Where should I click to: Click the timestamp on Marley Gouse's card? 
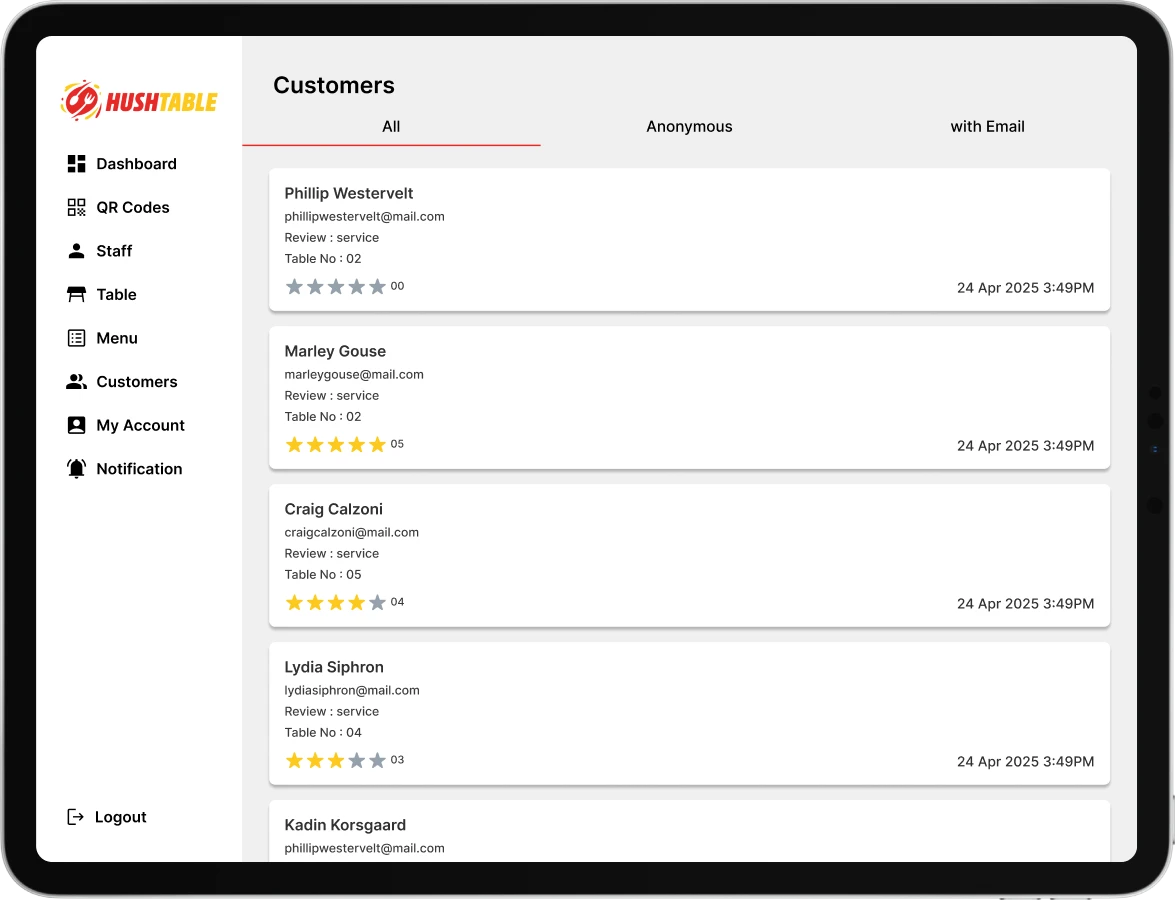(1025, 446)
